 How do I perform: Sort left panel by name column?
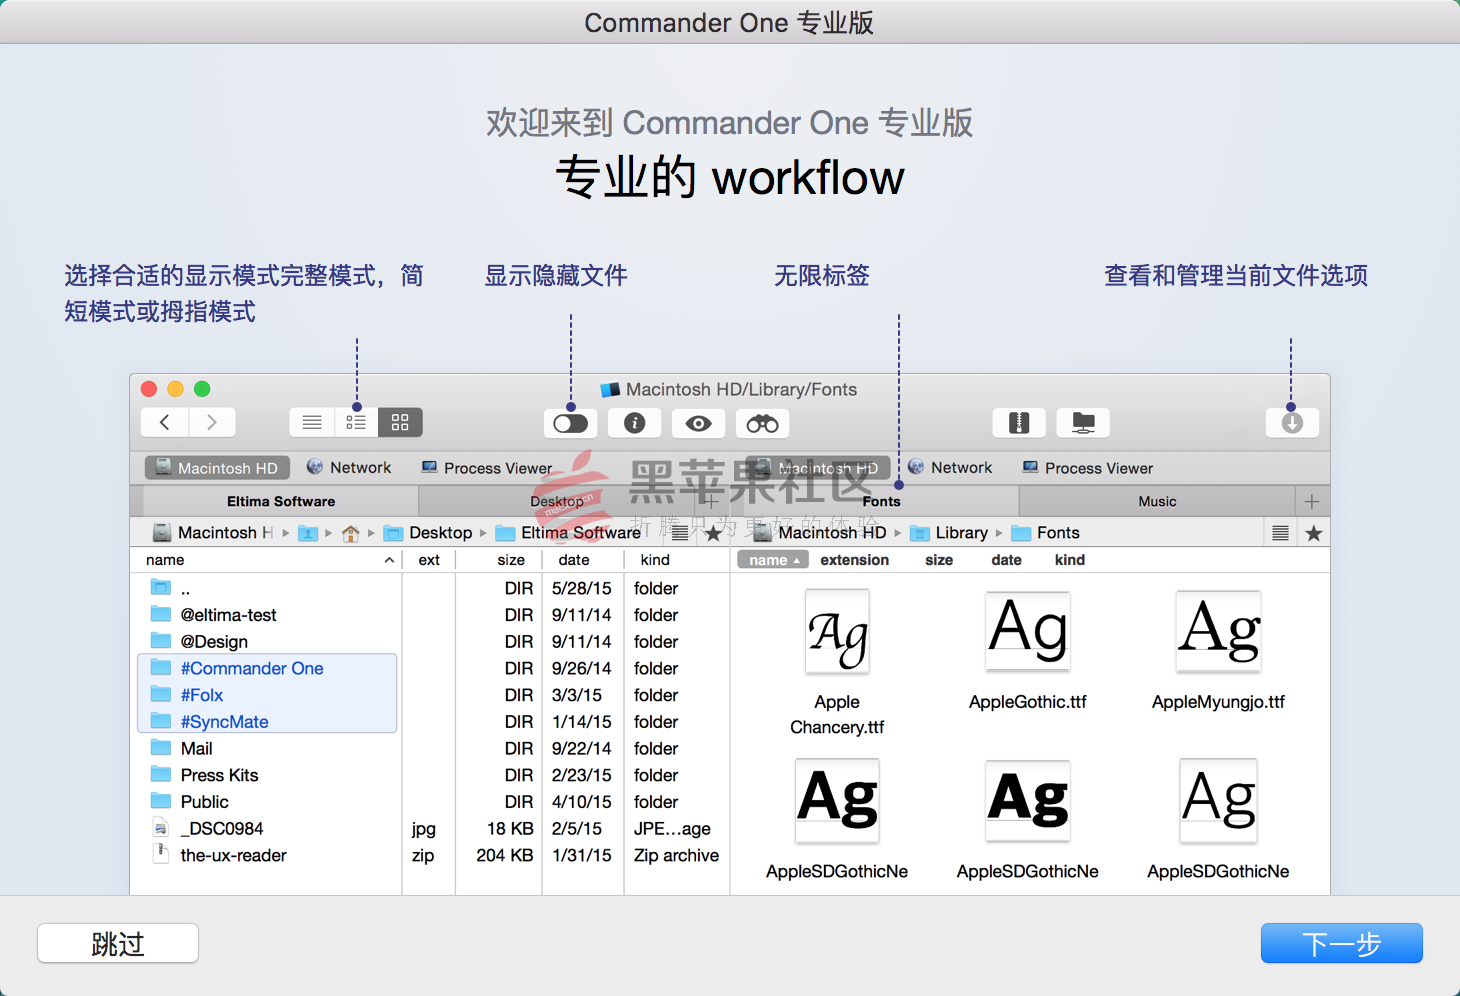pos(267,560)
